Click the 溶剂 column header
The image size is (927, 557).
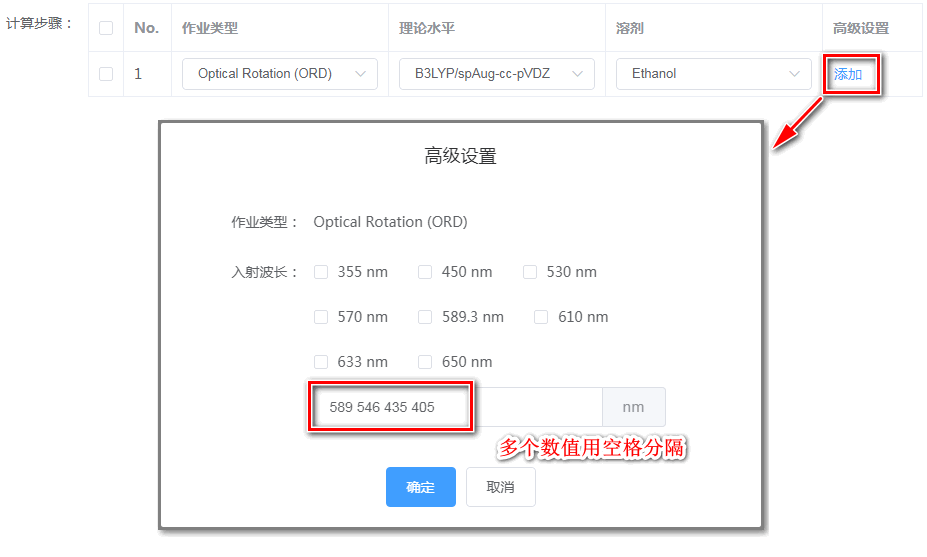(630, 28)
